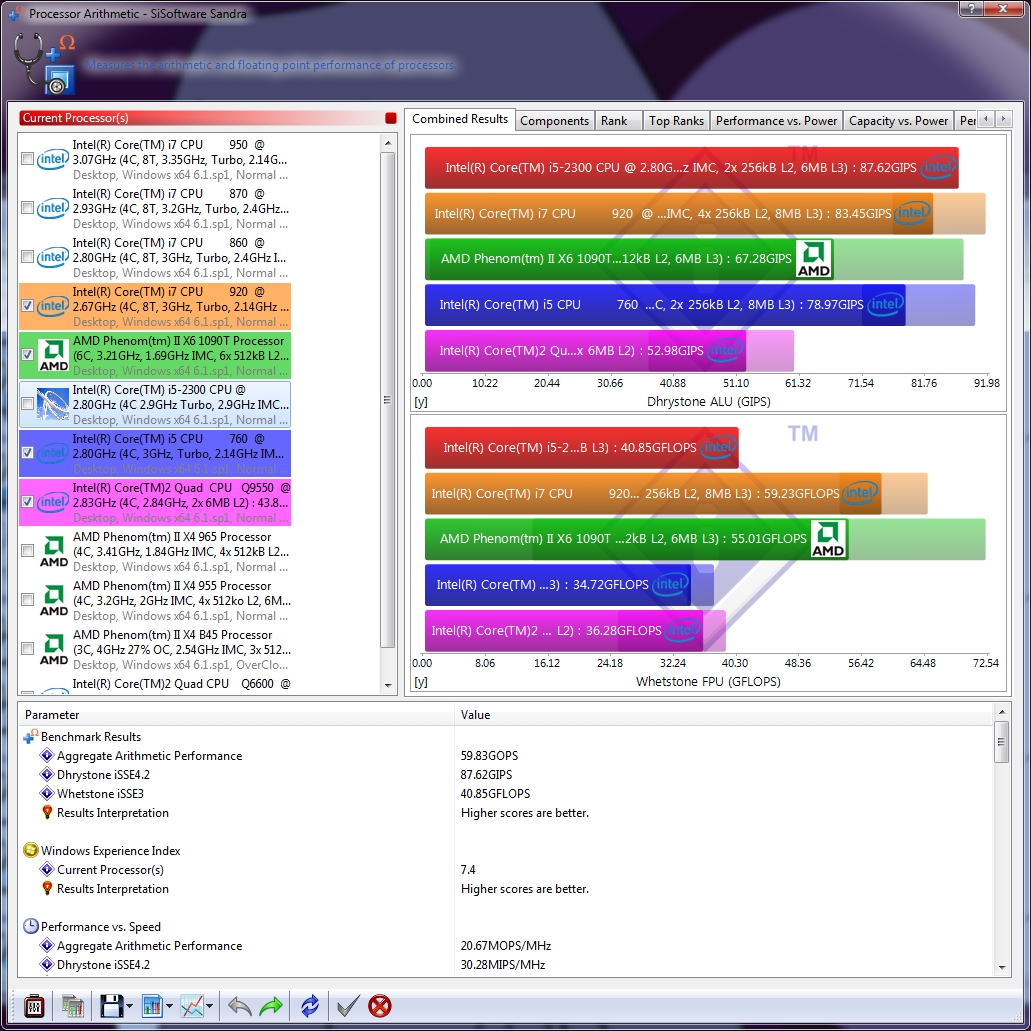
Task: Click the icon of the i5-2300 list row
Action: [53, 404]
